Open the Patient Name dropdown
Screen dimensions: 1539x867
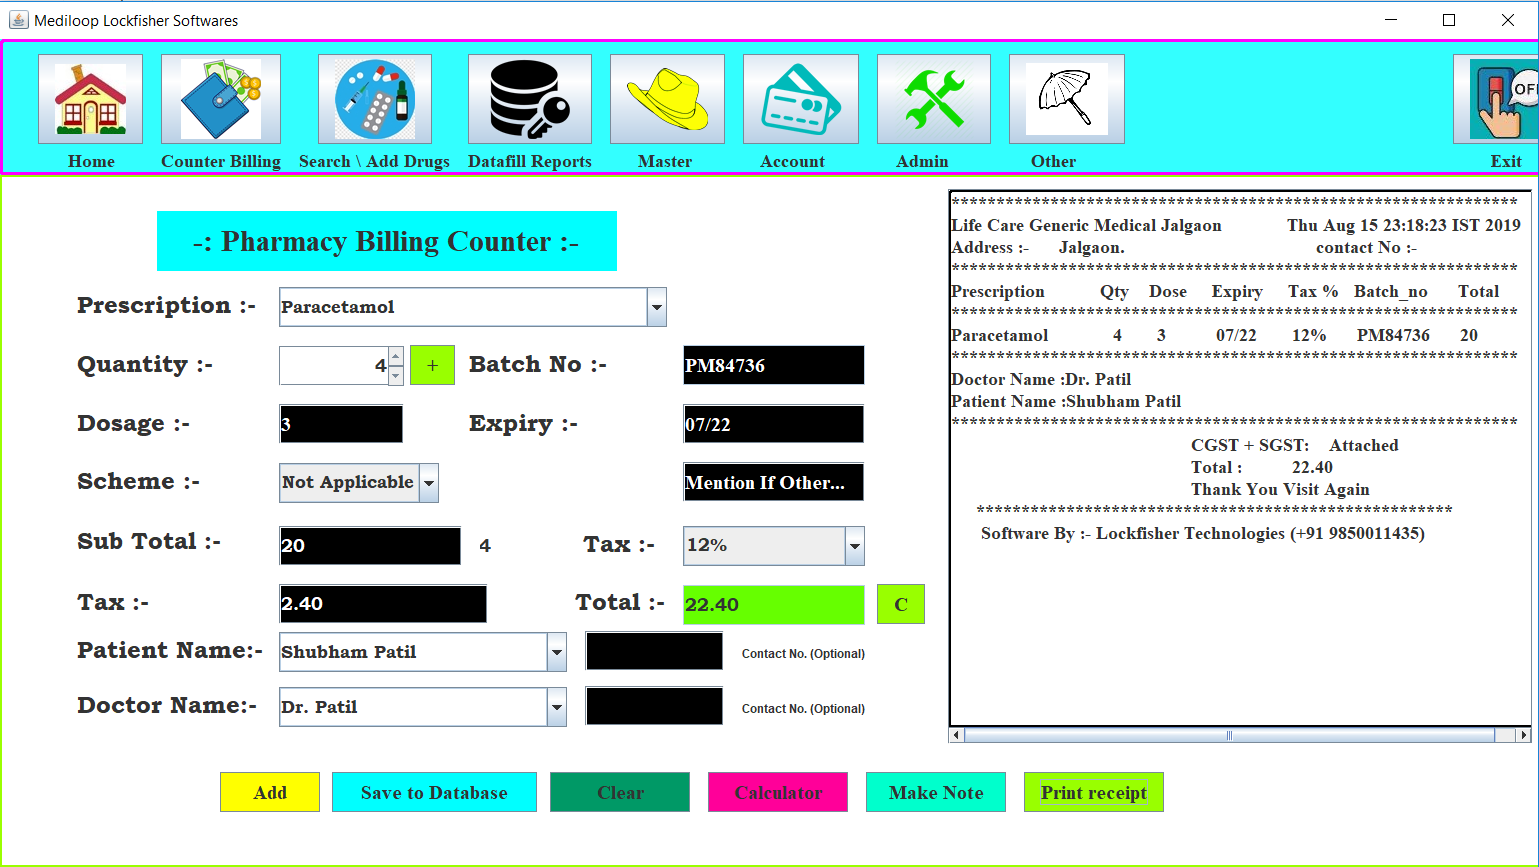556,653
